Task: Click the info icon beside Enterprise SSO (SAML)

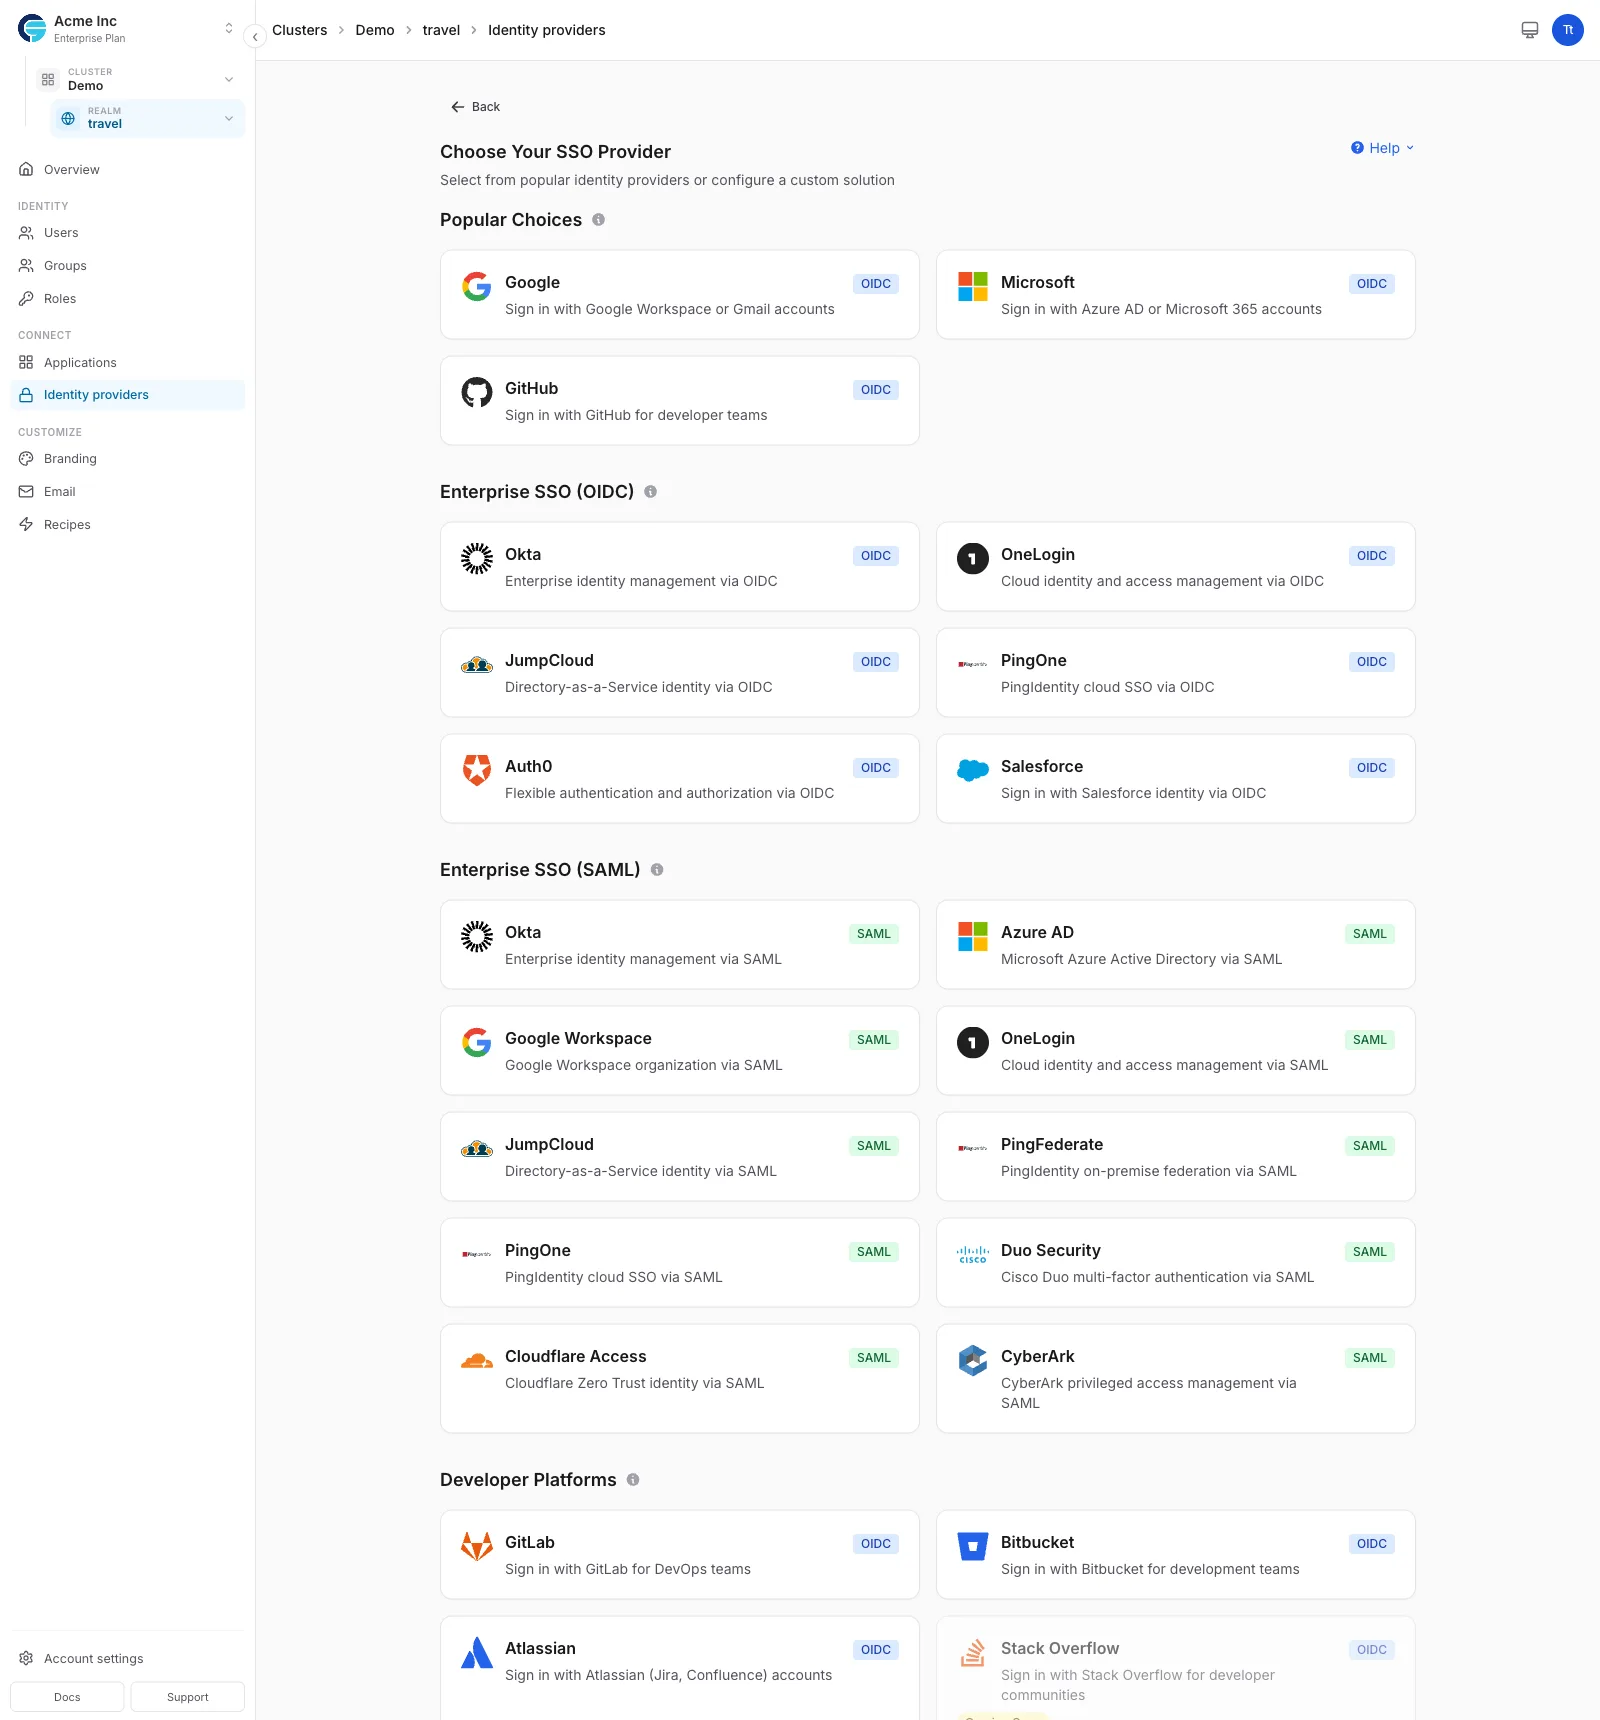Action: coord(657,870)
